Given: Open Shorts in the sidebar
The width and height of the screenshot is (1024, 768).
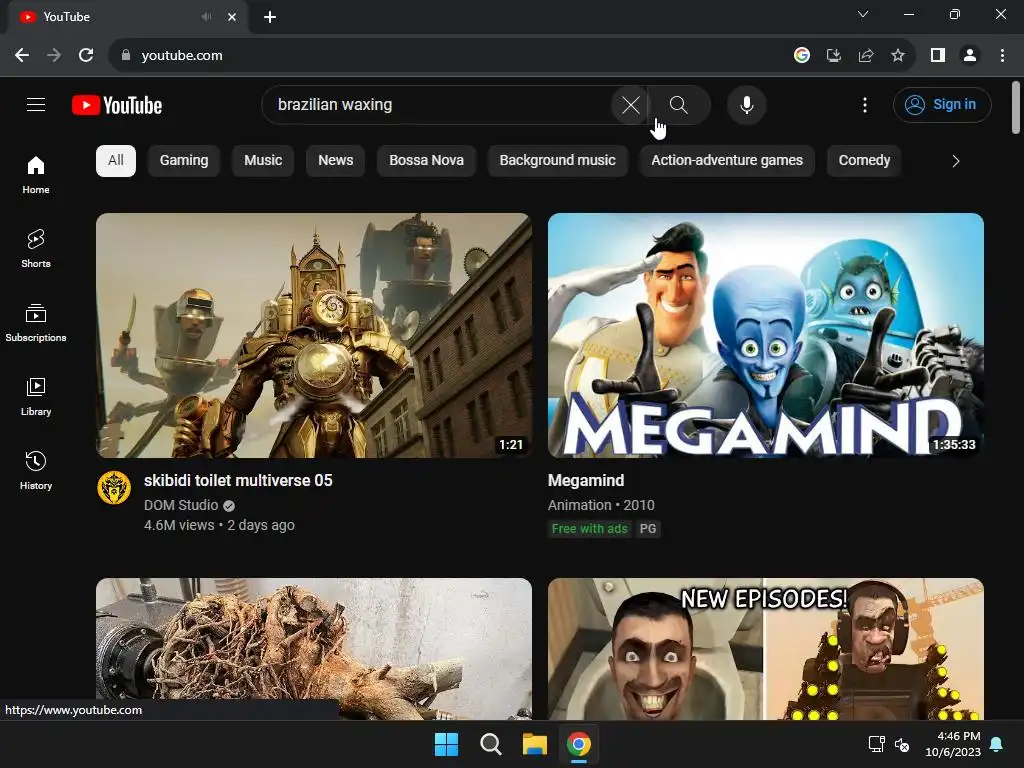Looking at the screenshot, I should 36,249.
